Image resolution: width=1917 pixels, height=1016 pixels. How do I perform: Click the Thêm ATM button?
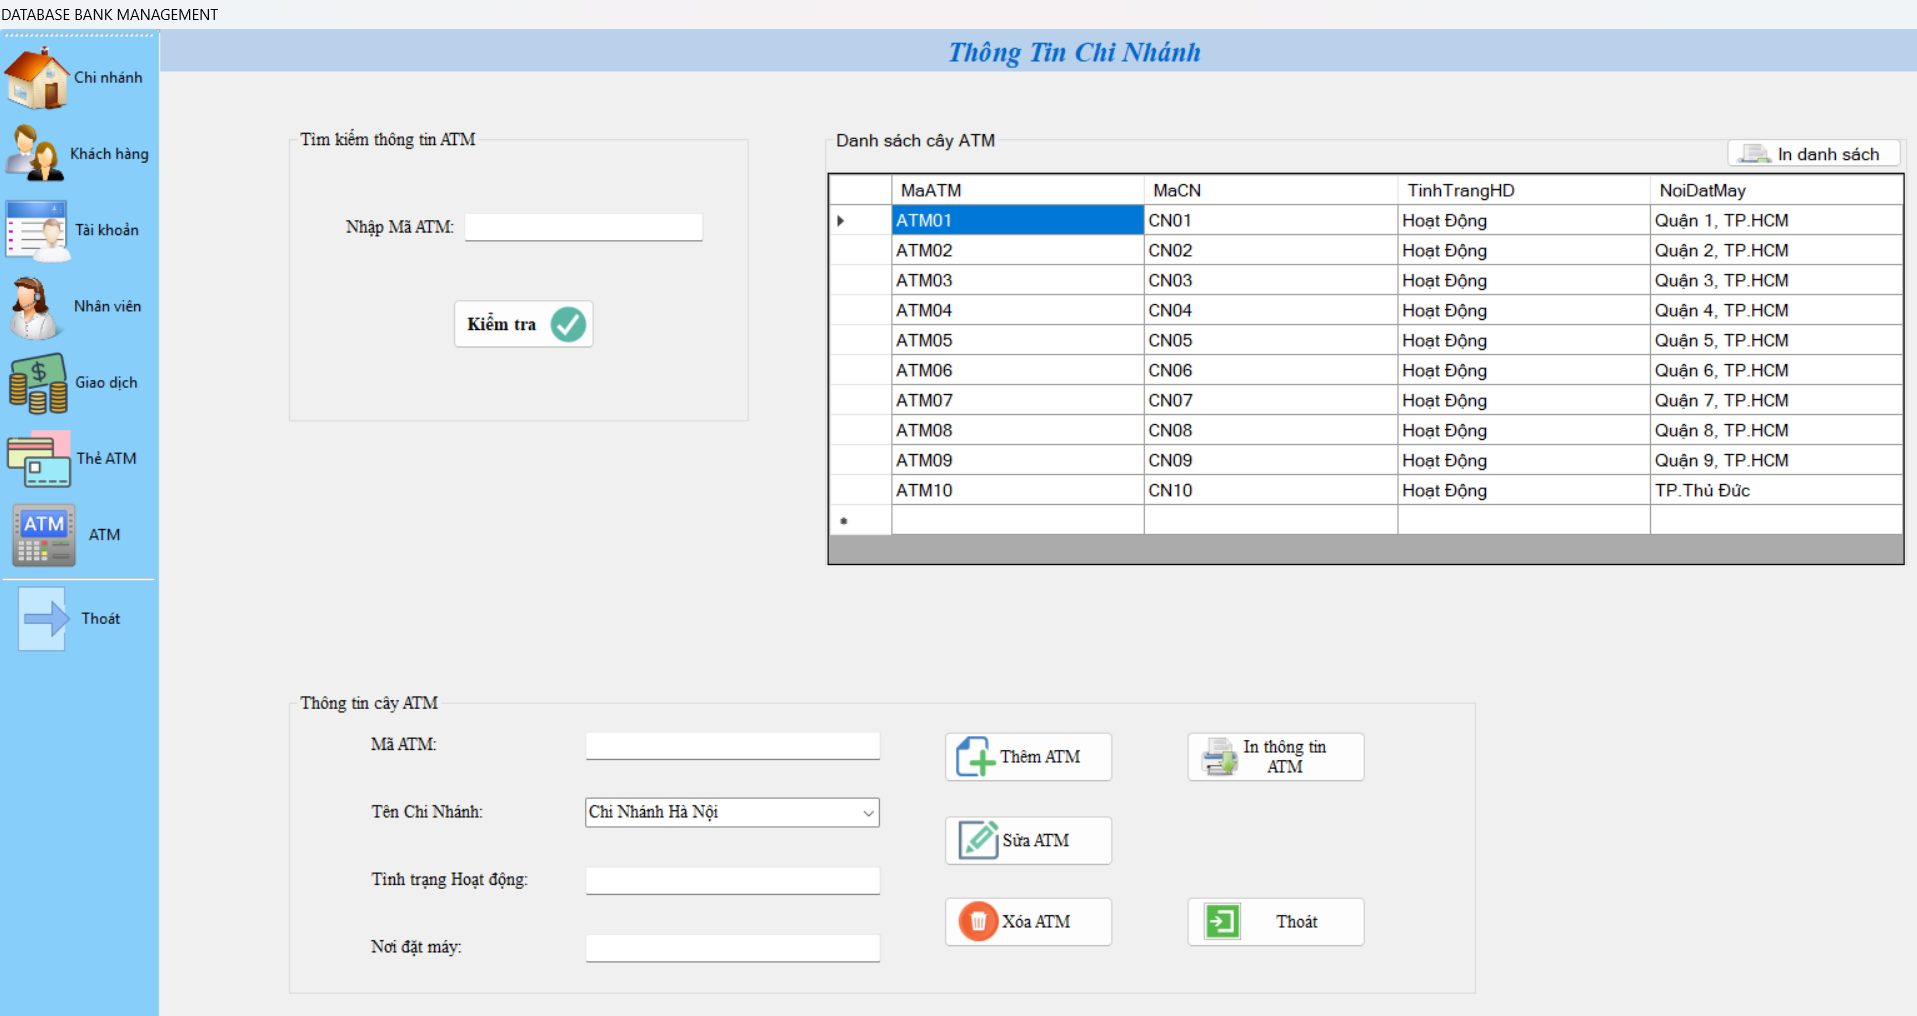point(1028,757)
